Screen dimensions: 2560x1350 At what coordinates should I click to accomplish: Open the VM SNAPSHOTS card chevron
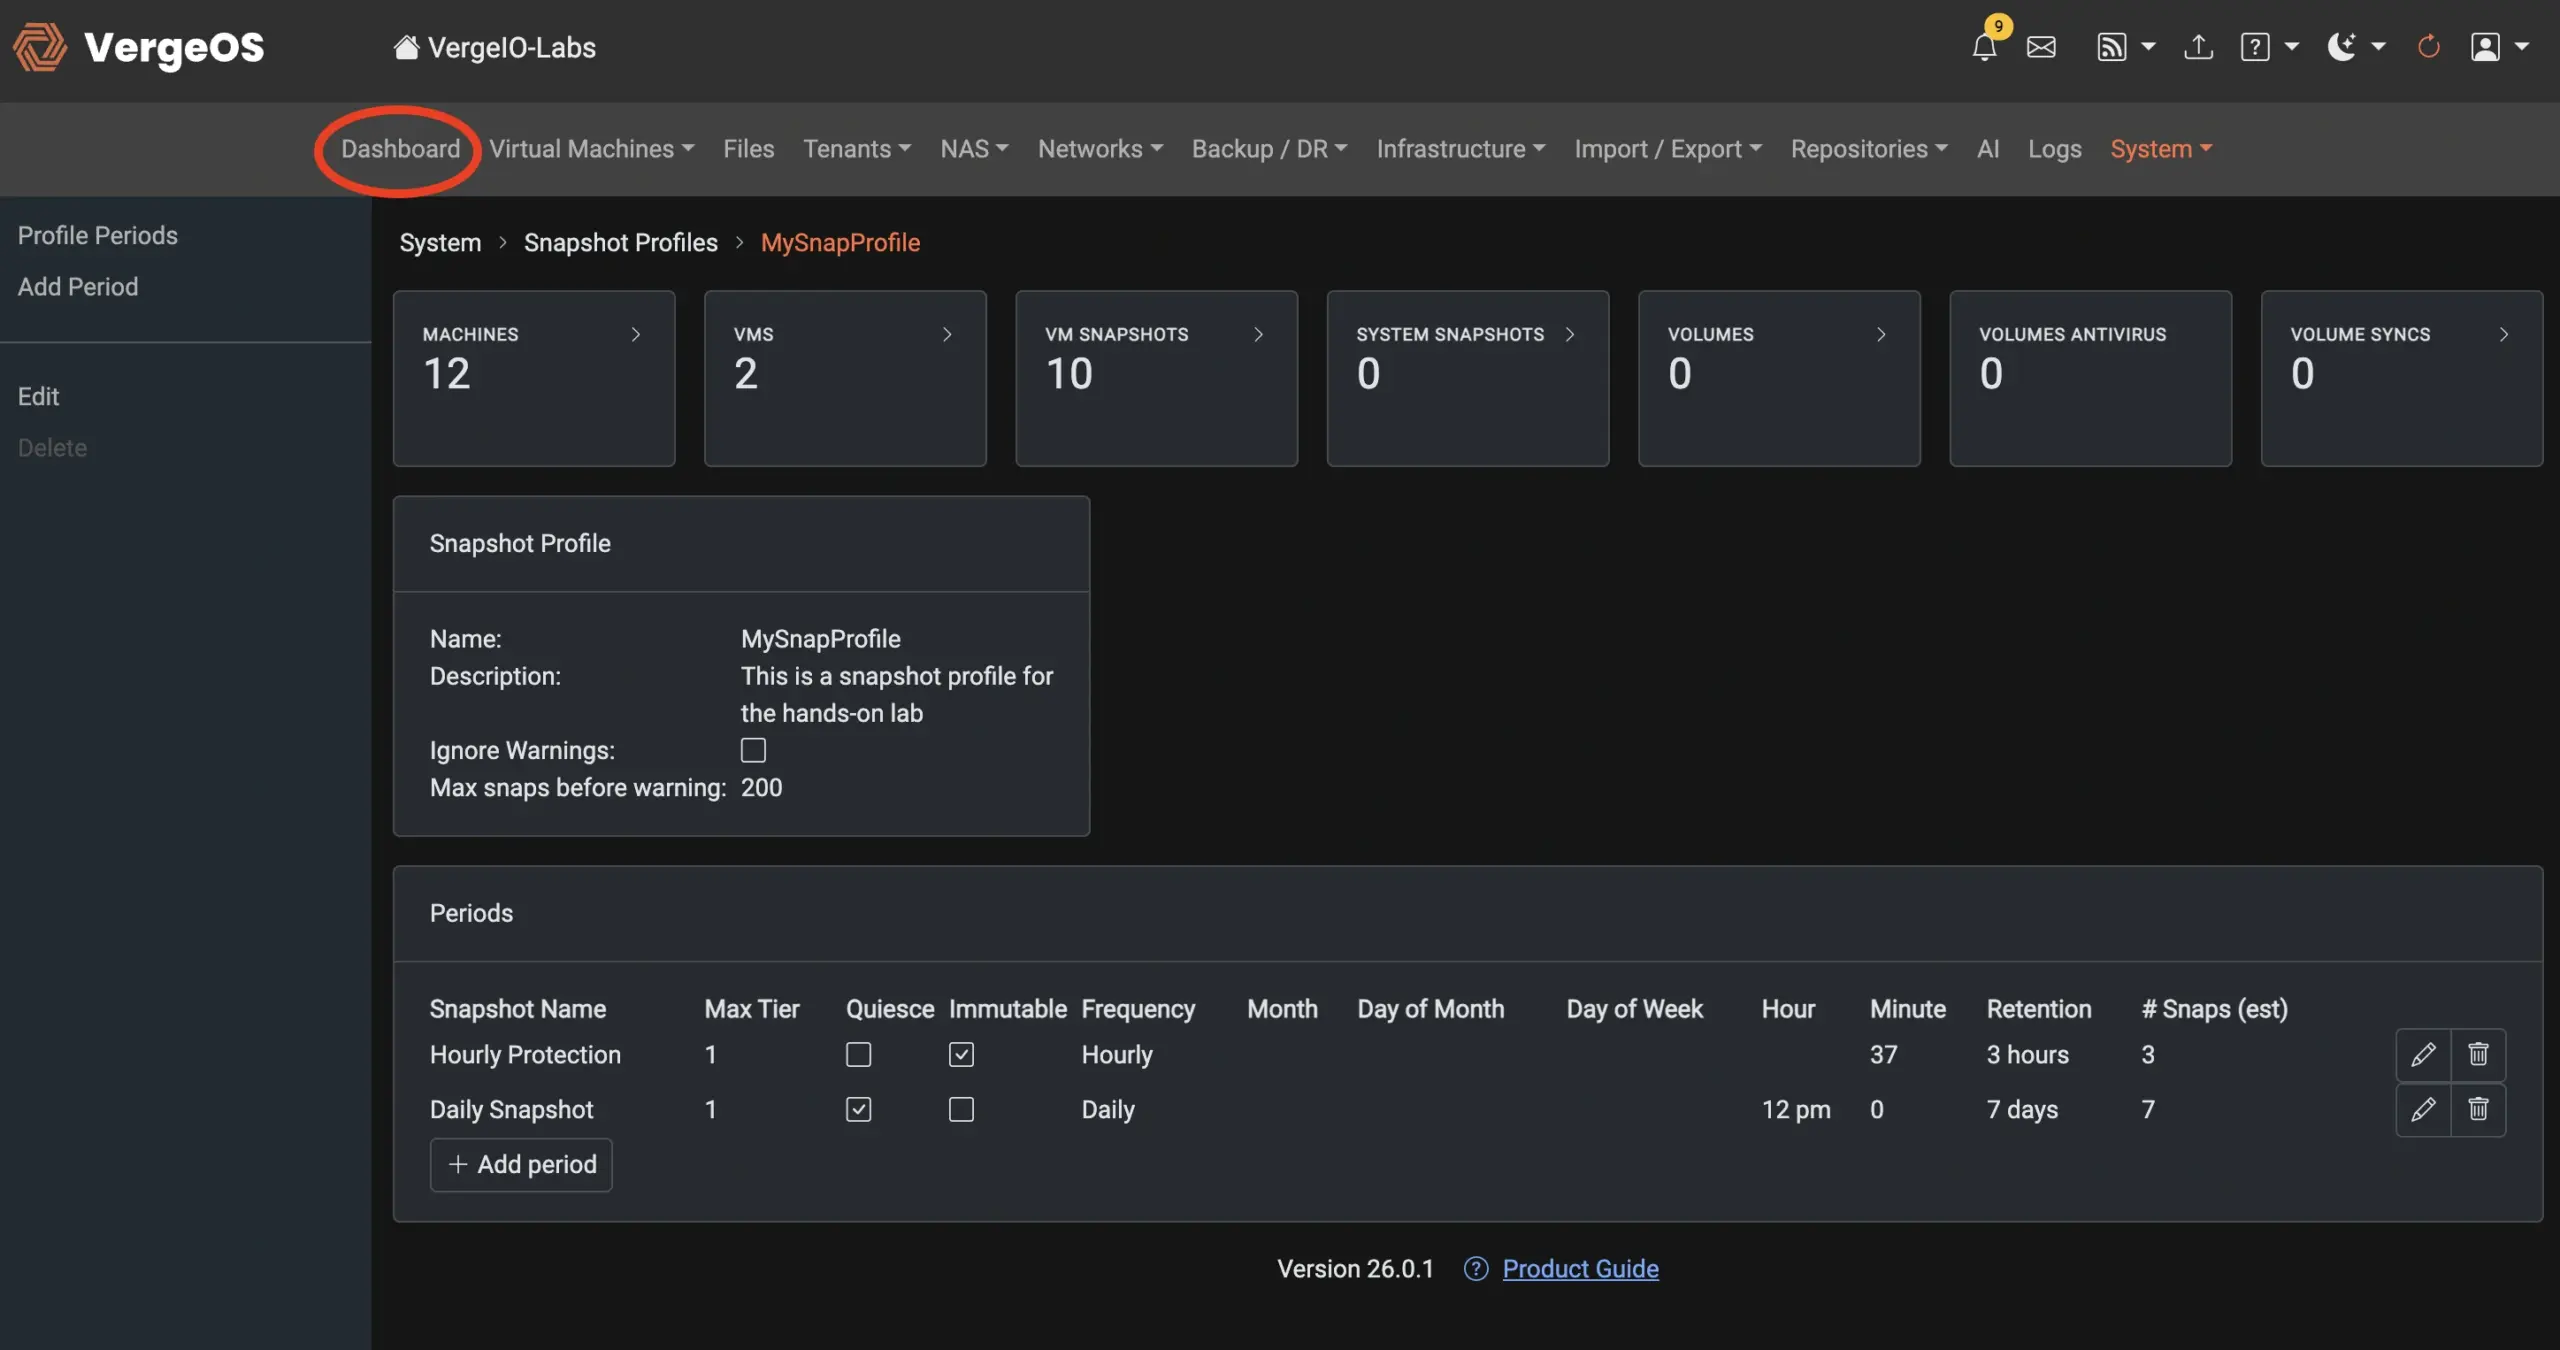click(x=1258, y=335)
